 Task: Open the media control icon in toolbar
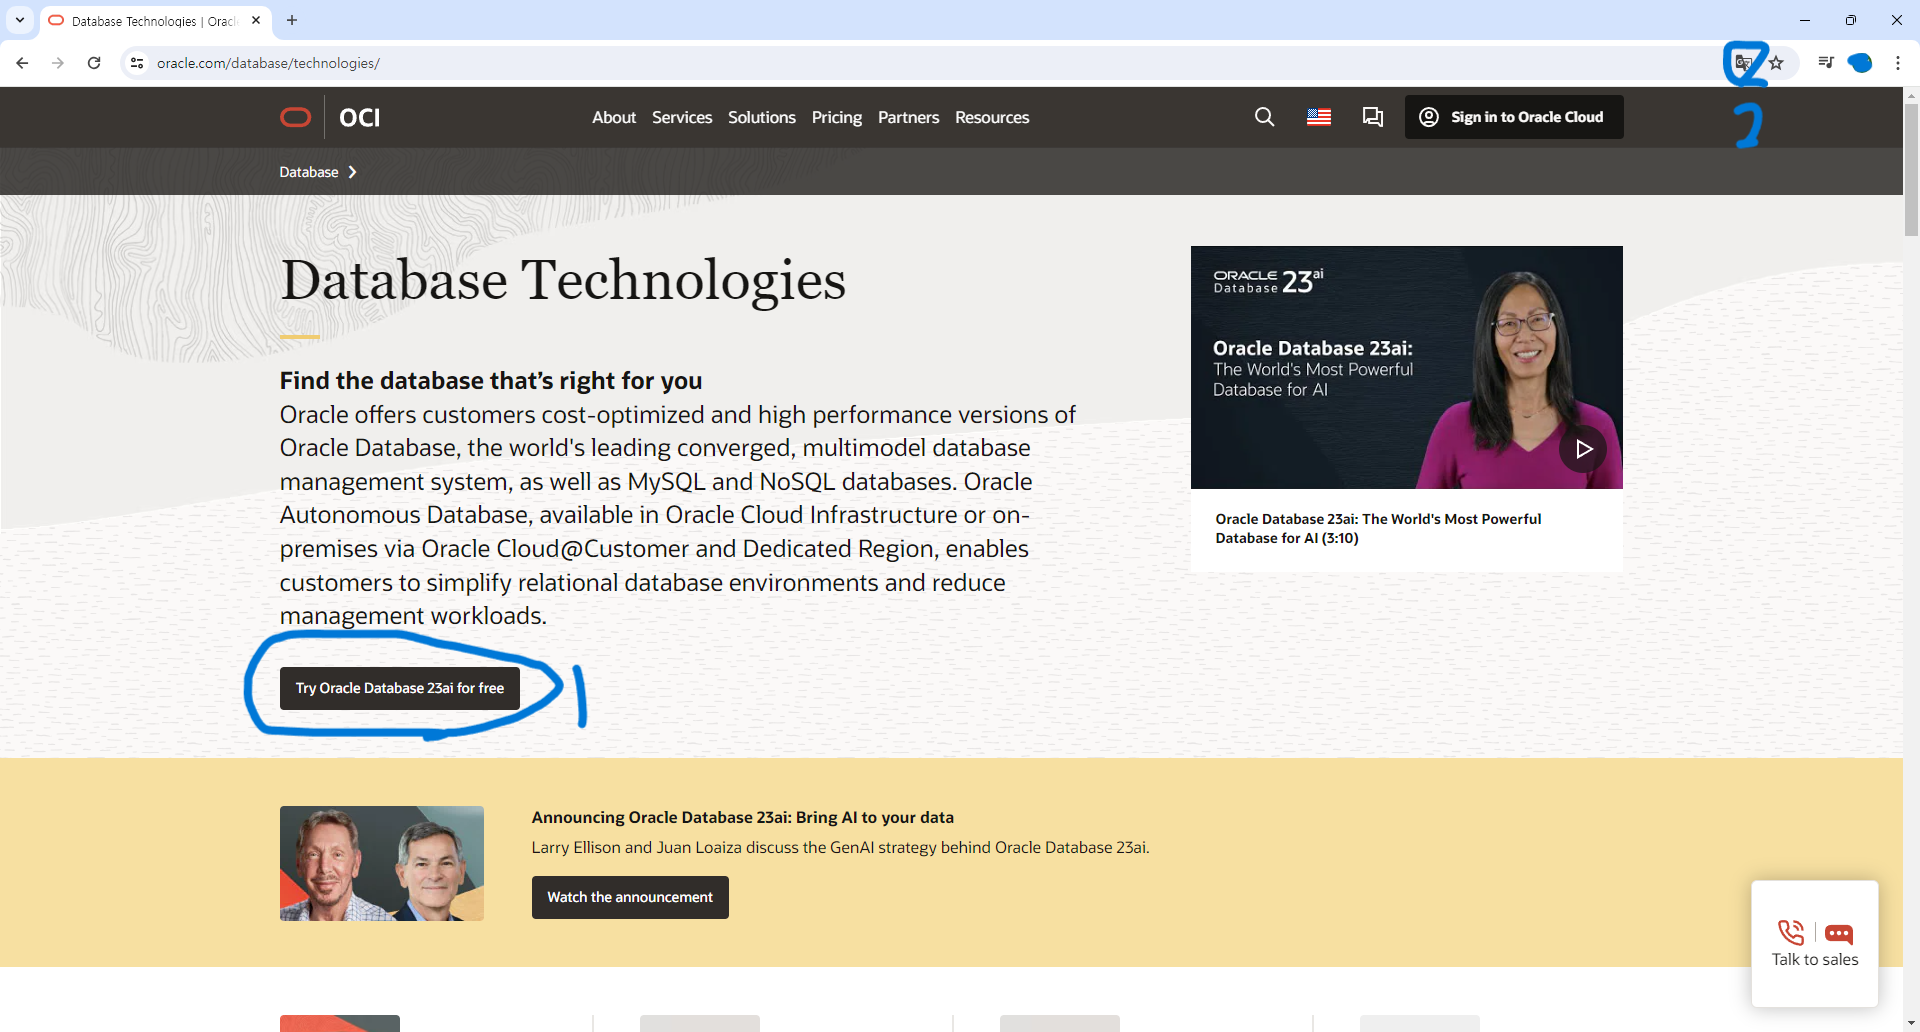click(1826, 63)
